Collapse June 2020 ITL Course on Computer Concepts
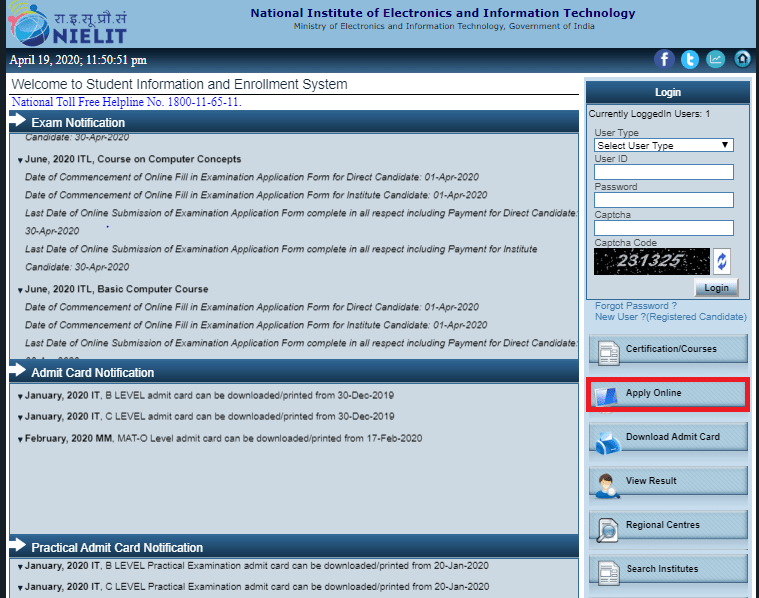This screenshot has height=598, width=759. pyautogui.click(x=20, y=160)
